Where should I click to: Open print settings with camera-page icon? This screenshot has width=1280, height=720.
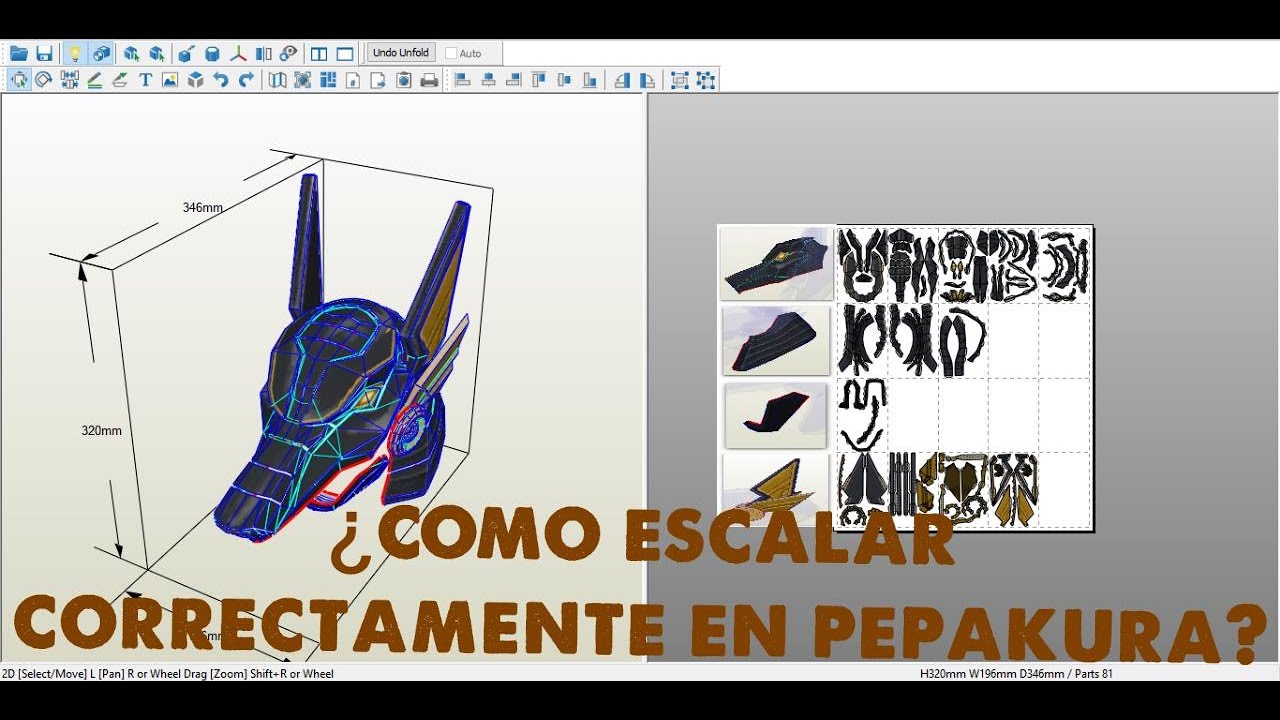(404, 80)
